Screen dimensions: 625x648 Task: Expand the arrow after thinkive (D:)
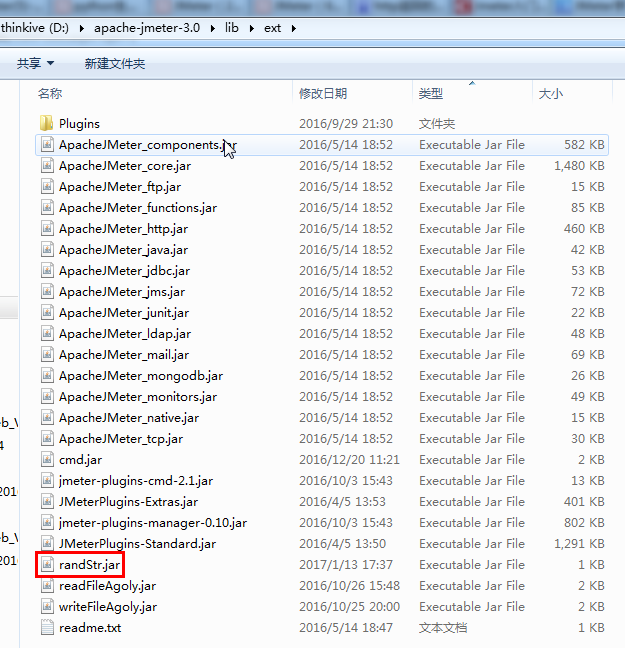[x=81, y=28]
